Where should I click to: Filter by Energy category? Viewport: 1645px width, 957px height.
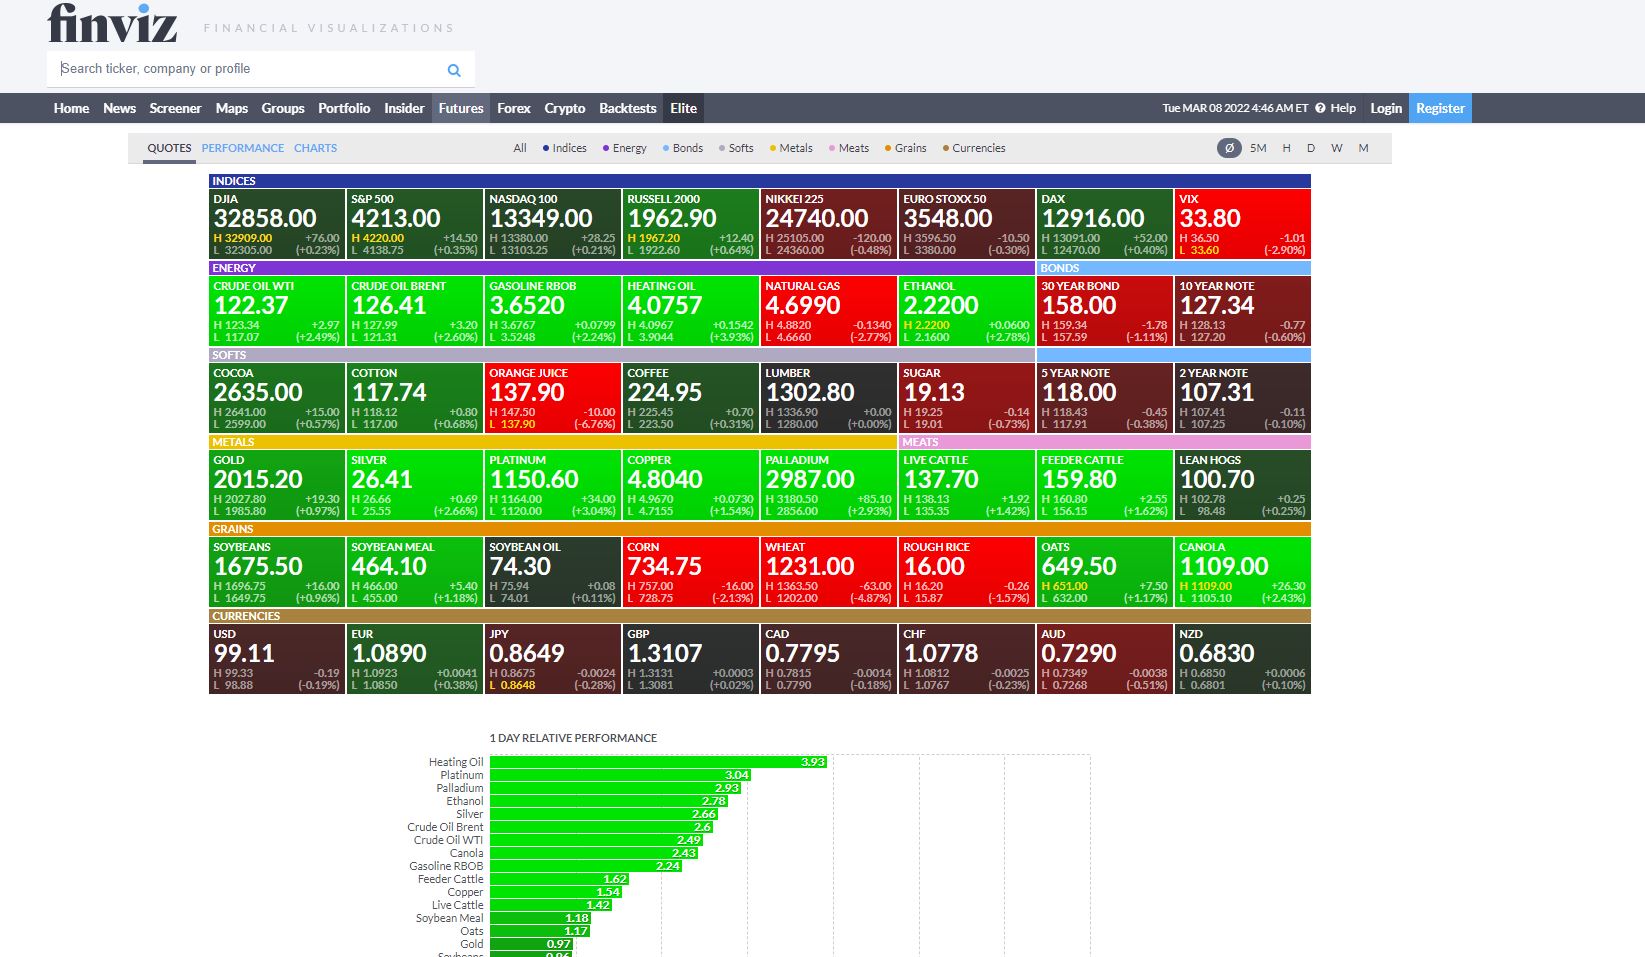coord(625,148)
